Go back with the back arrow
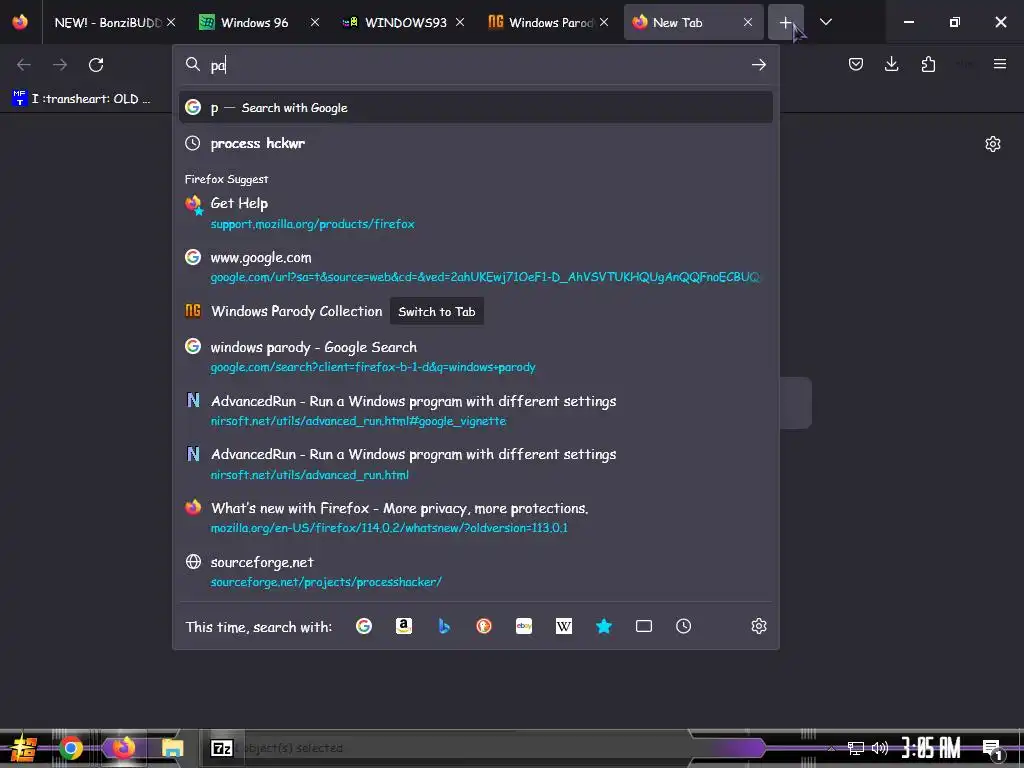 click(24, 65)
